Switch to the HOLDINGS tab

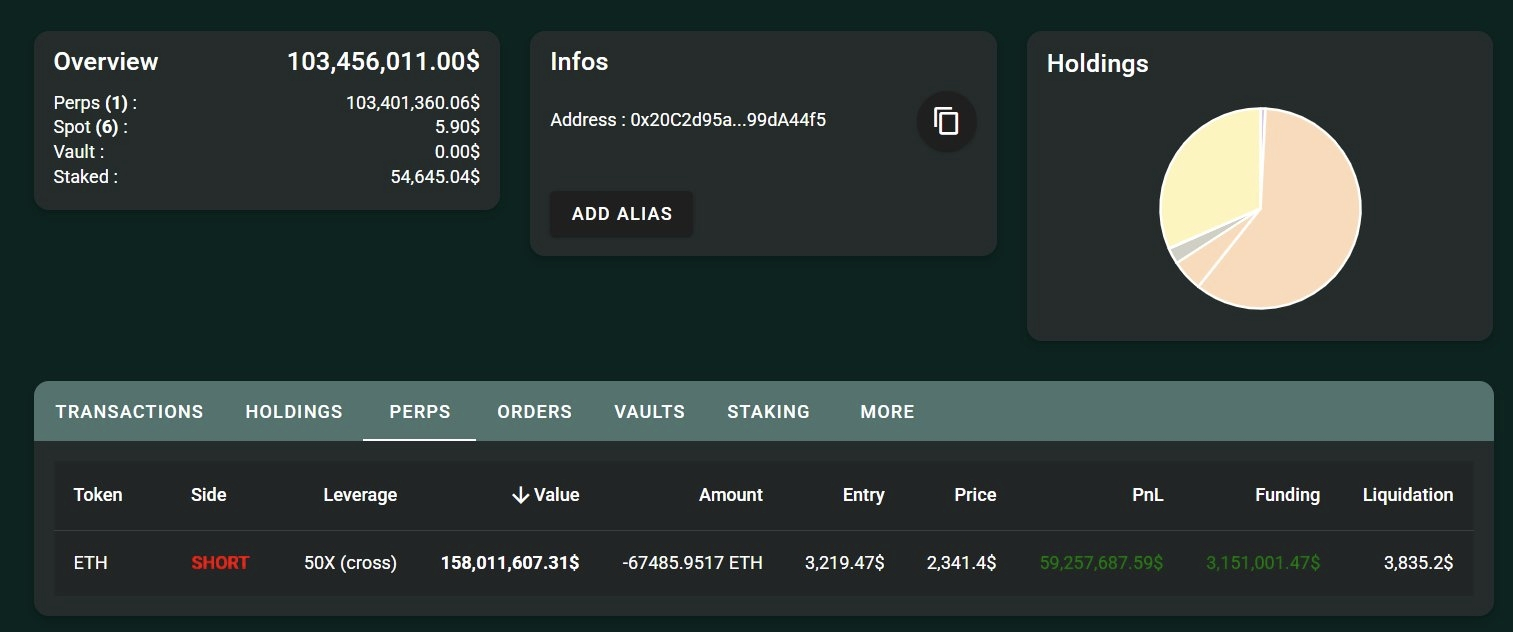pyautogui.click(x=294, y=412)
